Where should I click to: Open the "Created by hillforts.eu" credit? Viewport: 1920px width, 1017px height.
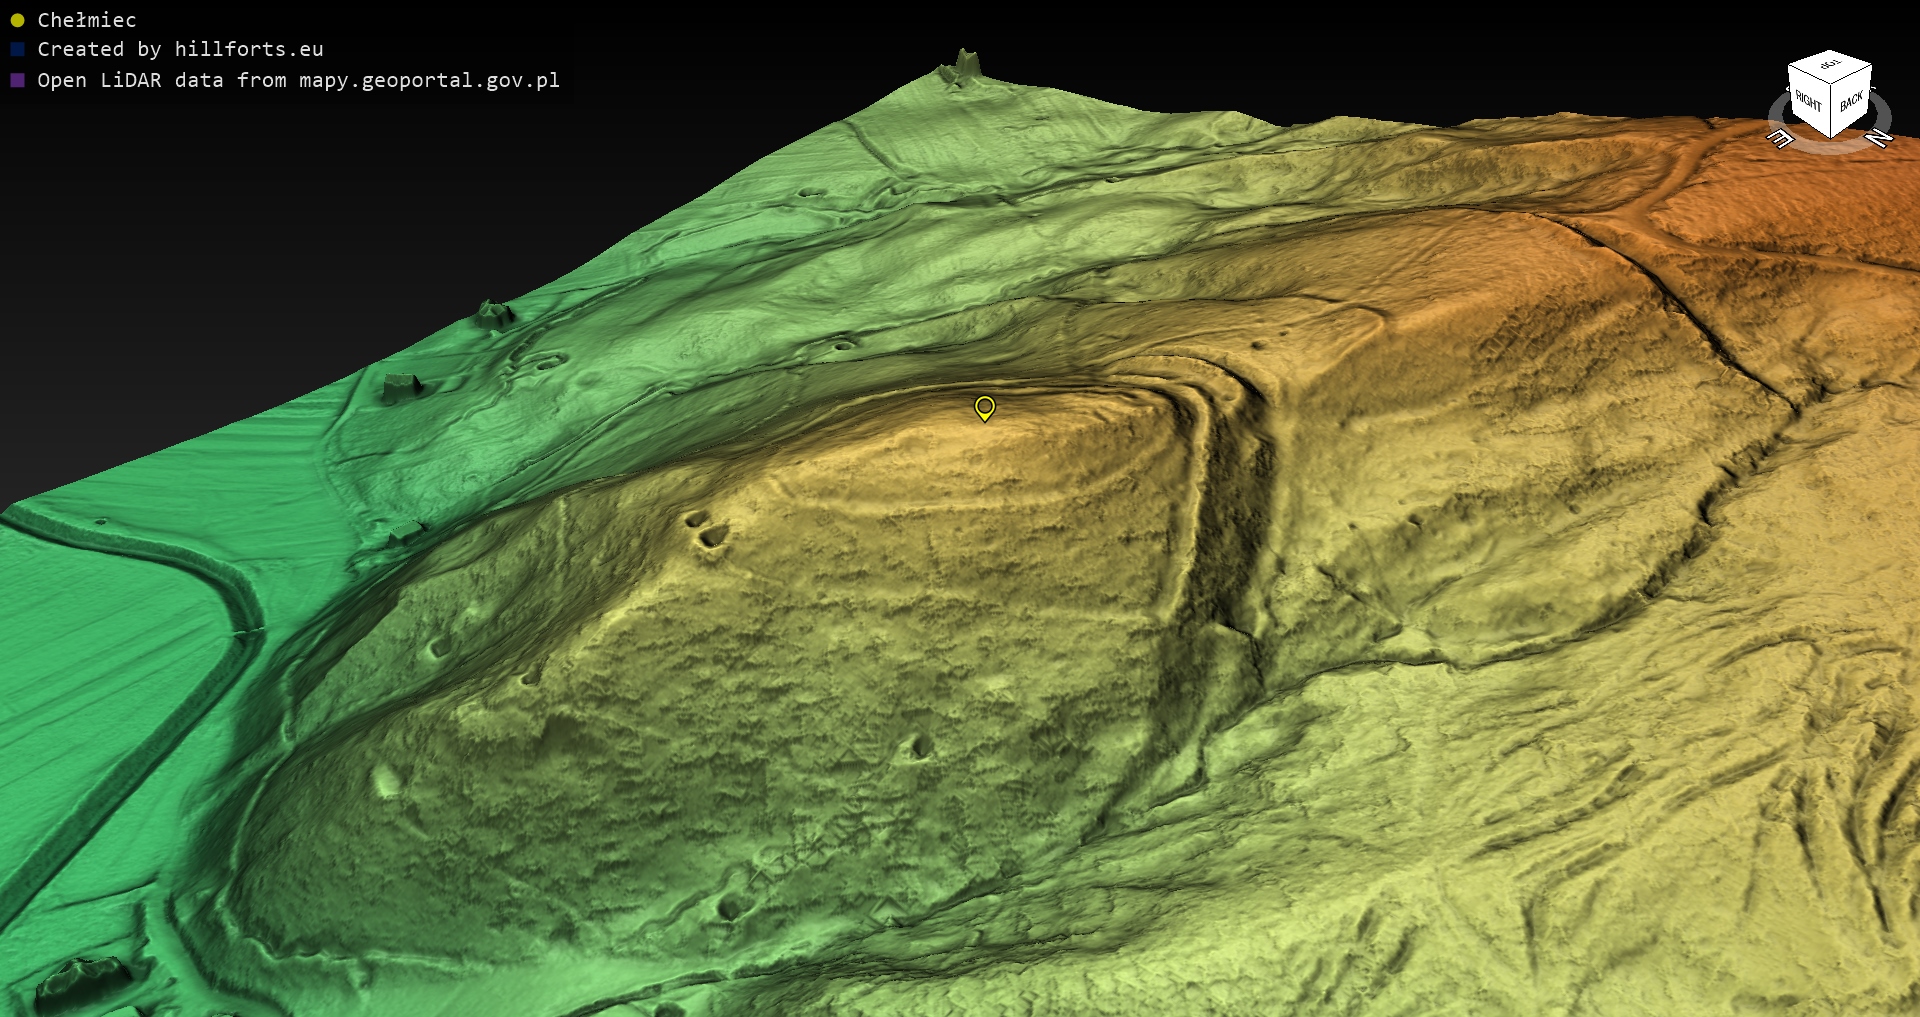click(180, 49)
